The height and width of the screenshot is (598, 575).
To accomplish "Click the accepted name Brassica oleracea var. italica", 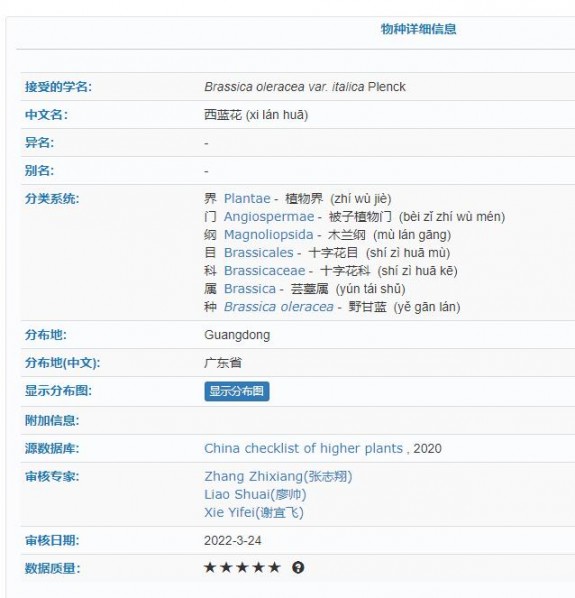I will point(284,87).
